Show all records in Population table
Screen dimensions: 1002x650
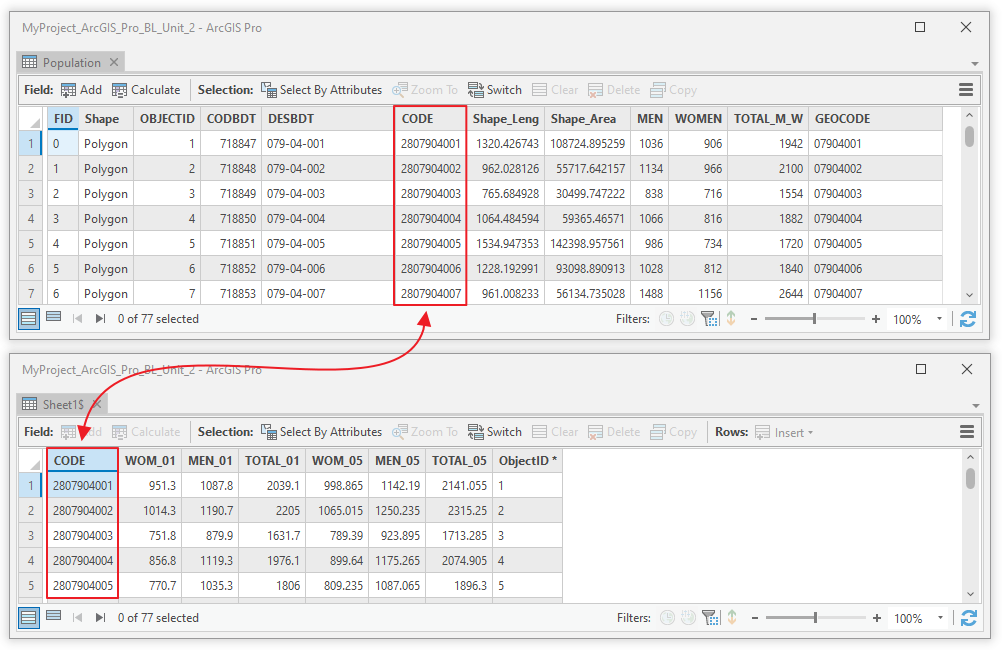[29, 318]
